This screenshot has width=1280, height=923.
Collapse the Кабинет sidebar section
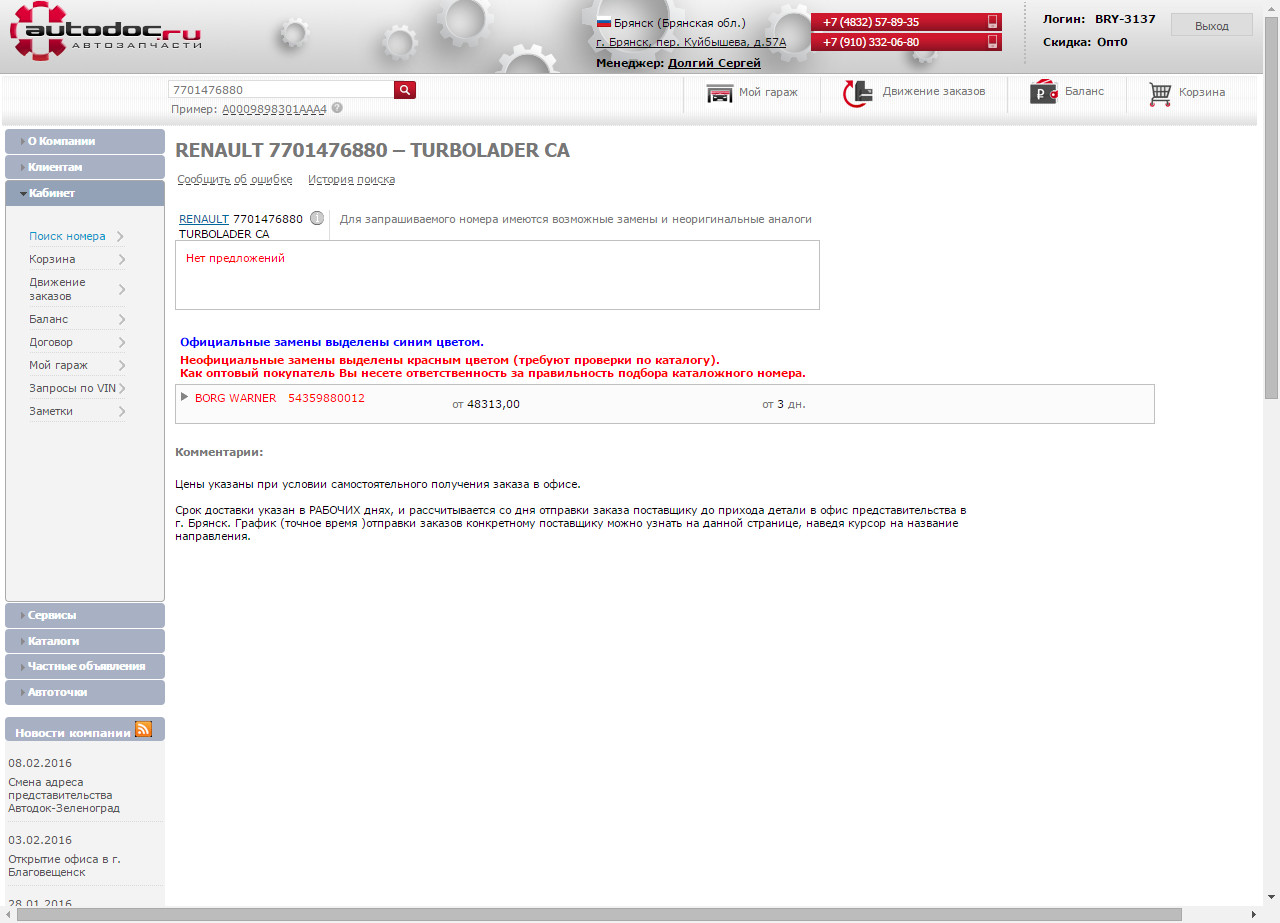(x=85, y=193)
